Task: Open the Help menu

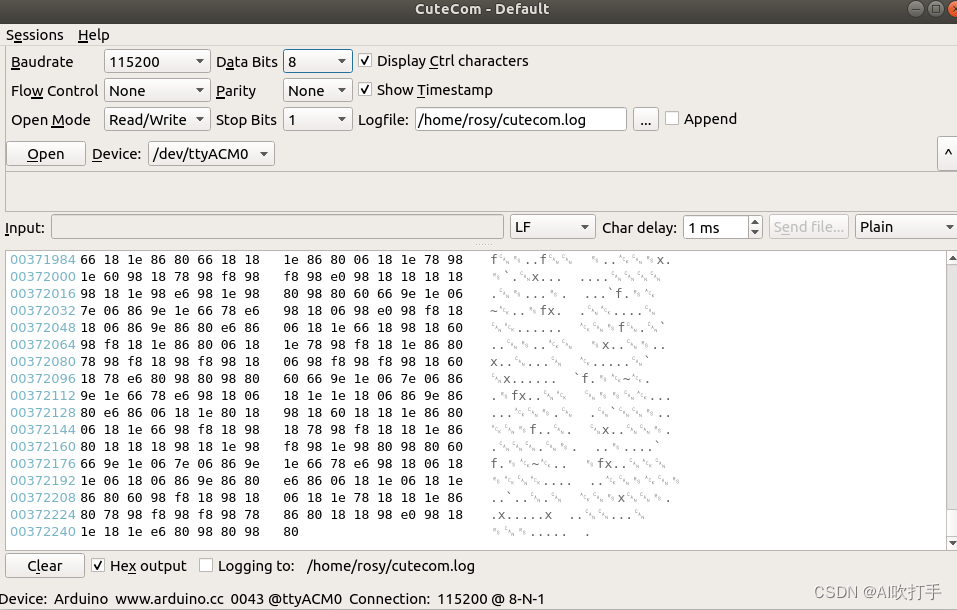Action: (93, 35)
